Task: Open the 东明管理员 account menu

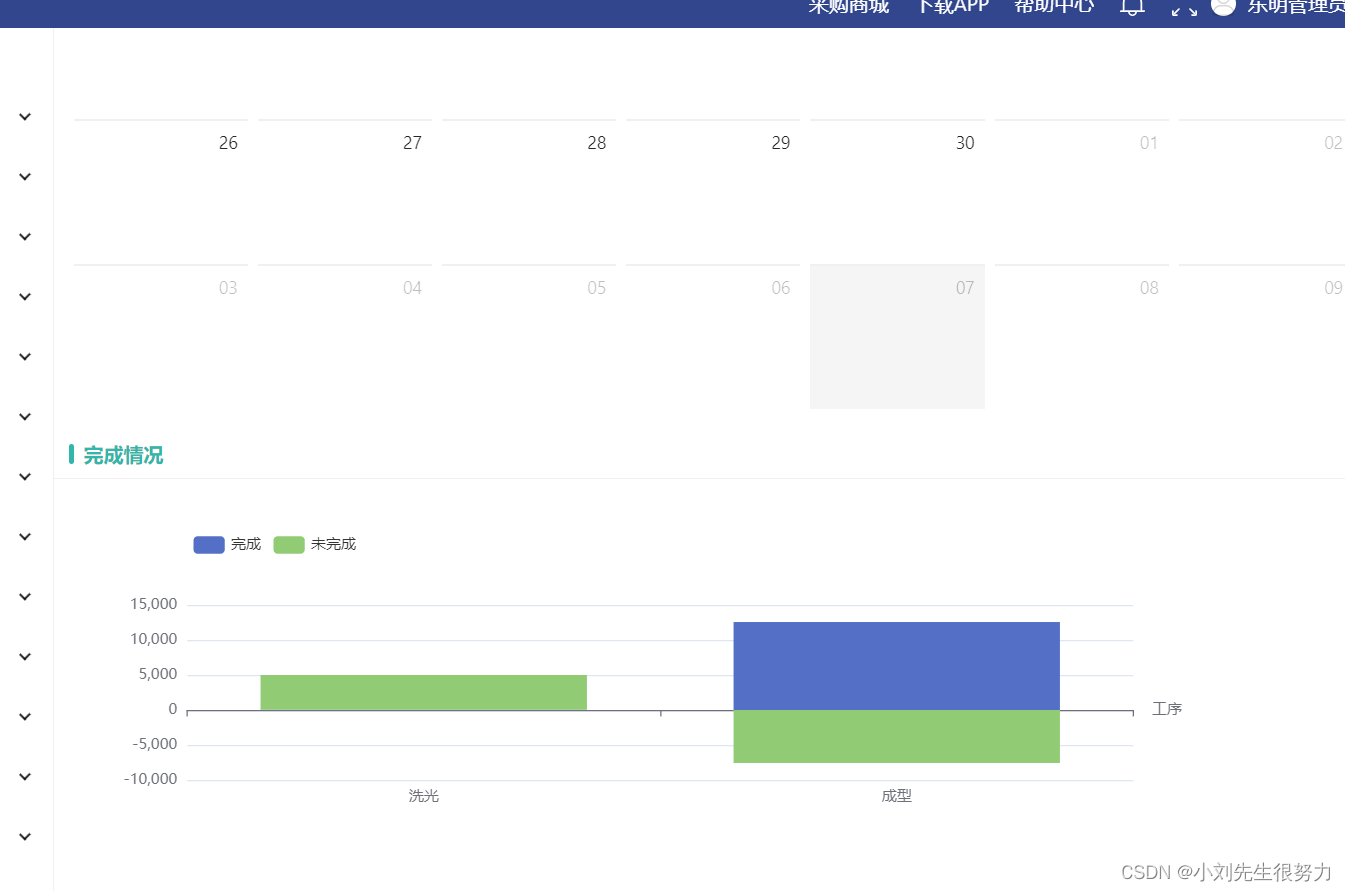Action: click(1295, 6)
